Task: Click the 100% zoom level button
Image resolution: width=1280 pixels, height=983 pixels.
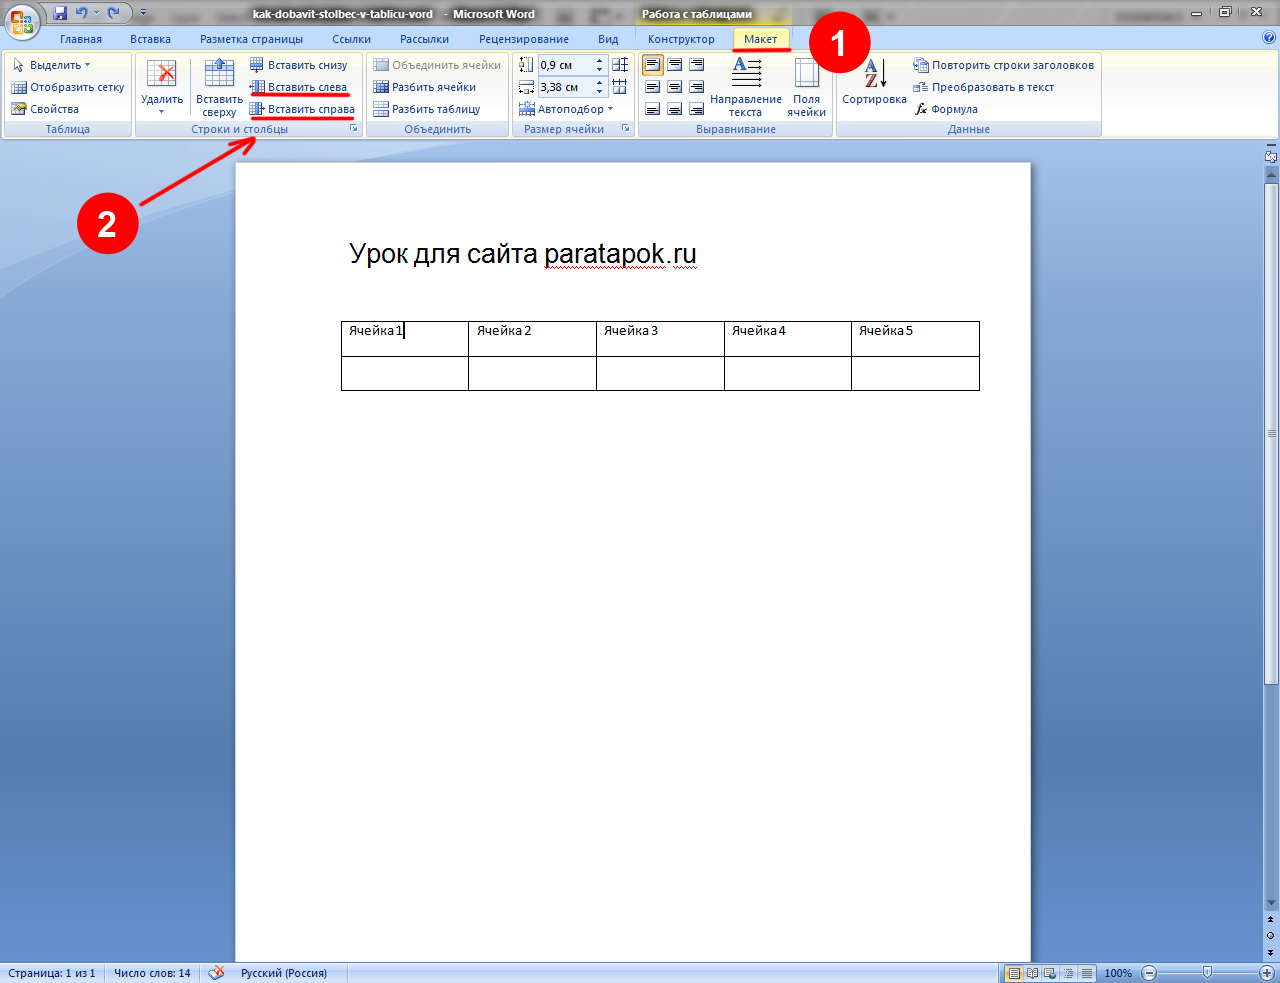Action: coord(1118,973)
